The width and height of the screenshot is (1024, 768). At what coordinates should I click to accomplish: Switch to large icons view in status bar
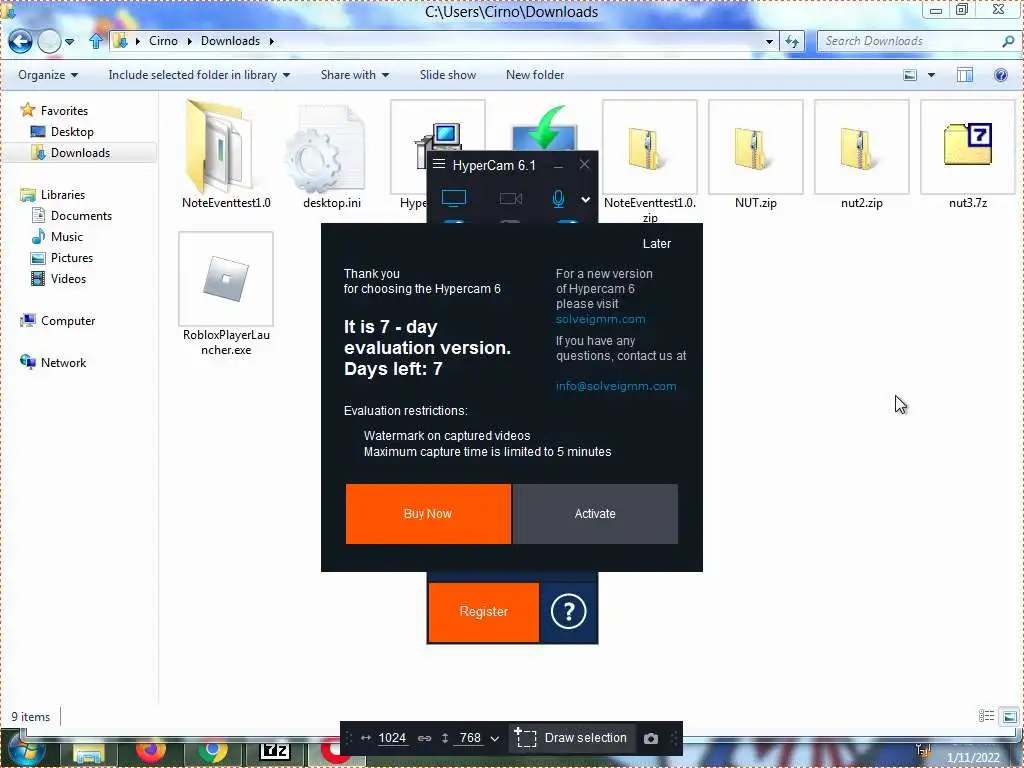(1010, 716)
